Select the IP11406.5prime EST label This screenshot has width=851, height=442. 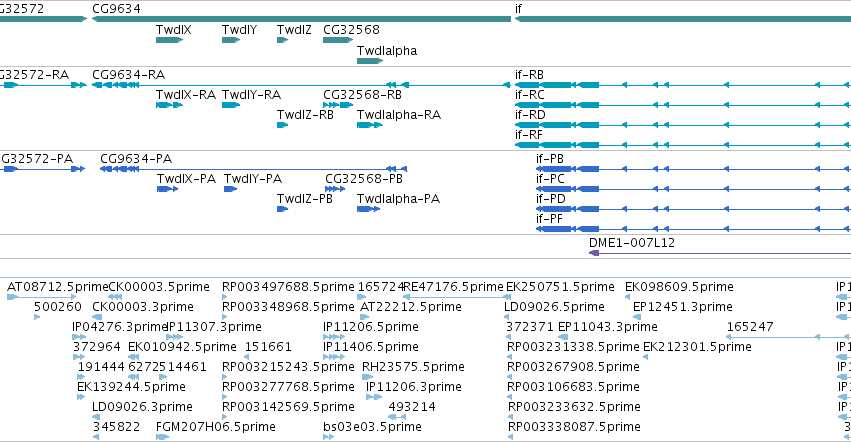[x=371, y=347]
